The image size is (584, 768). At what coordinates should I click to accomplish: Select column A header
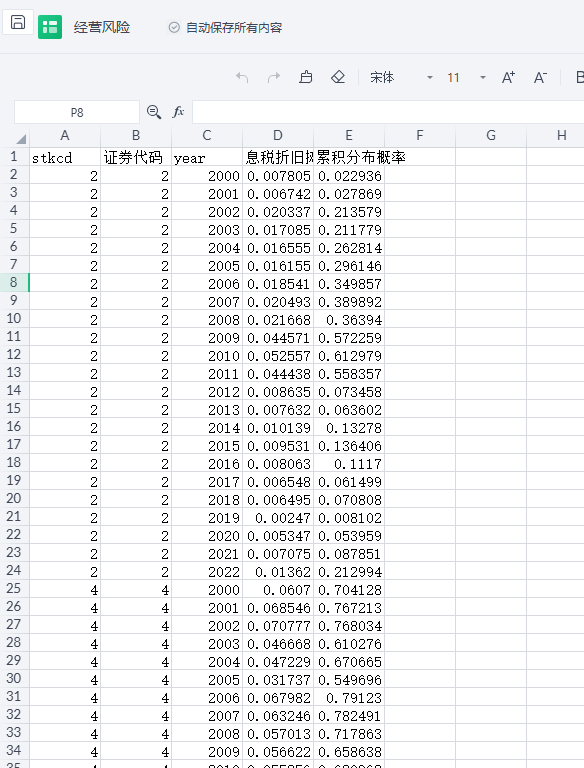[x=65, y=136]
